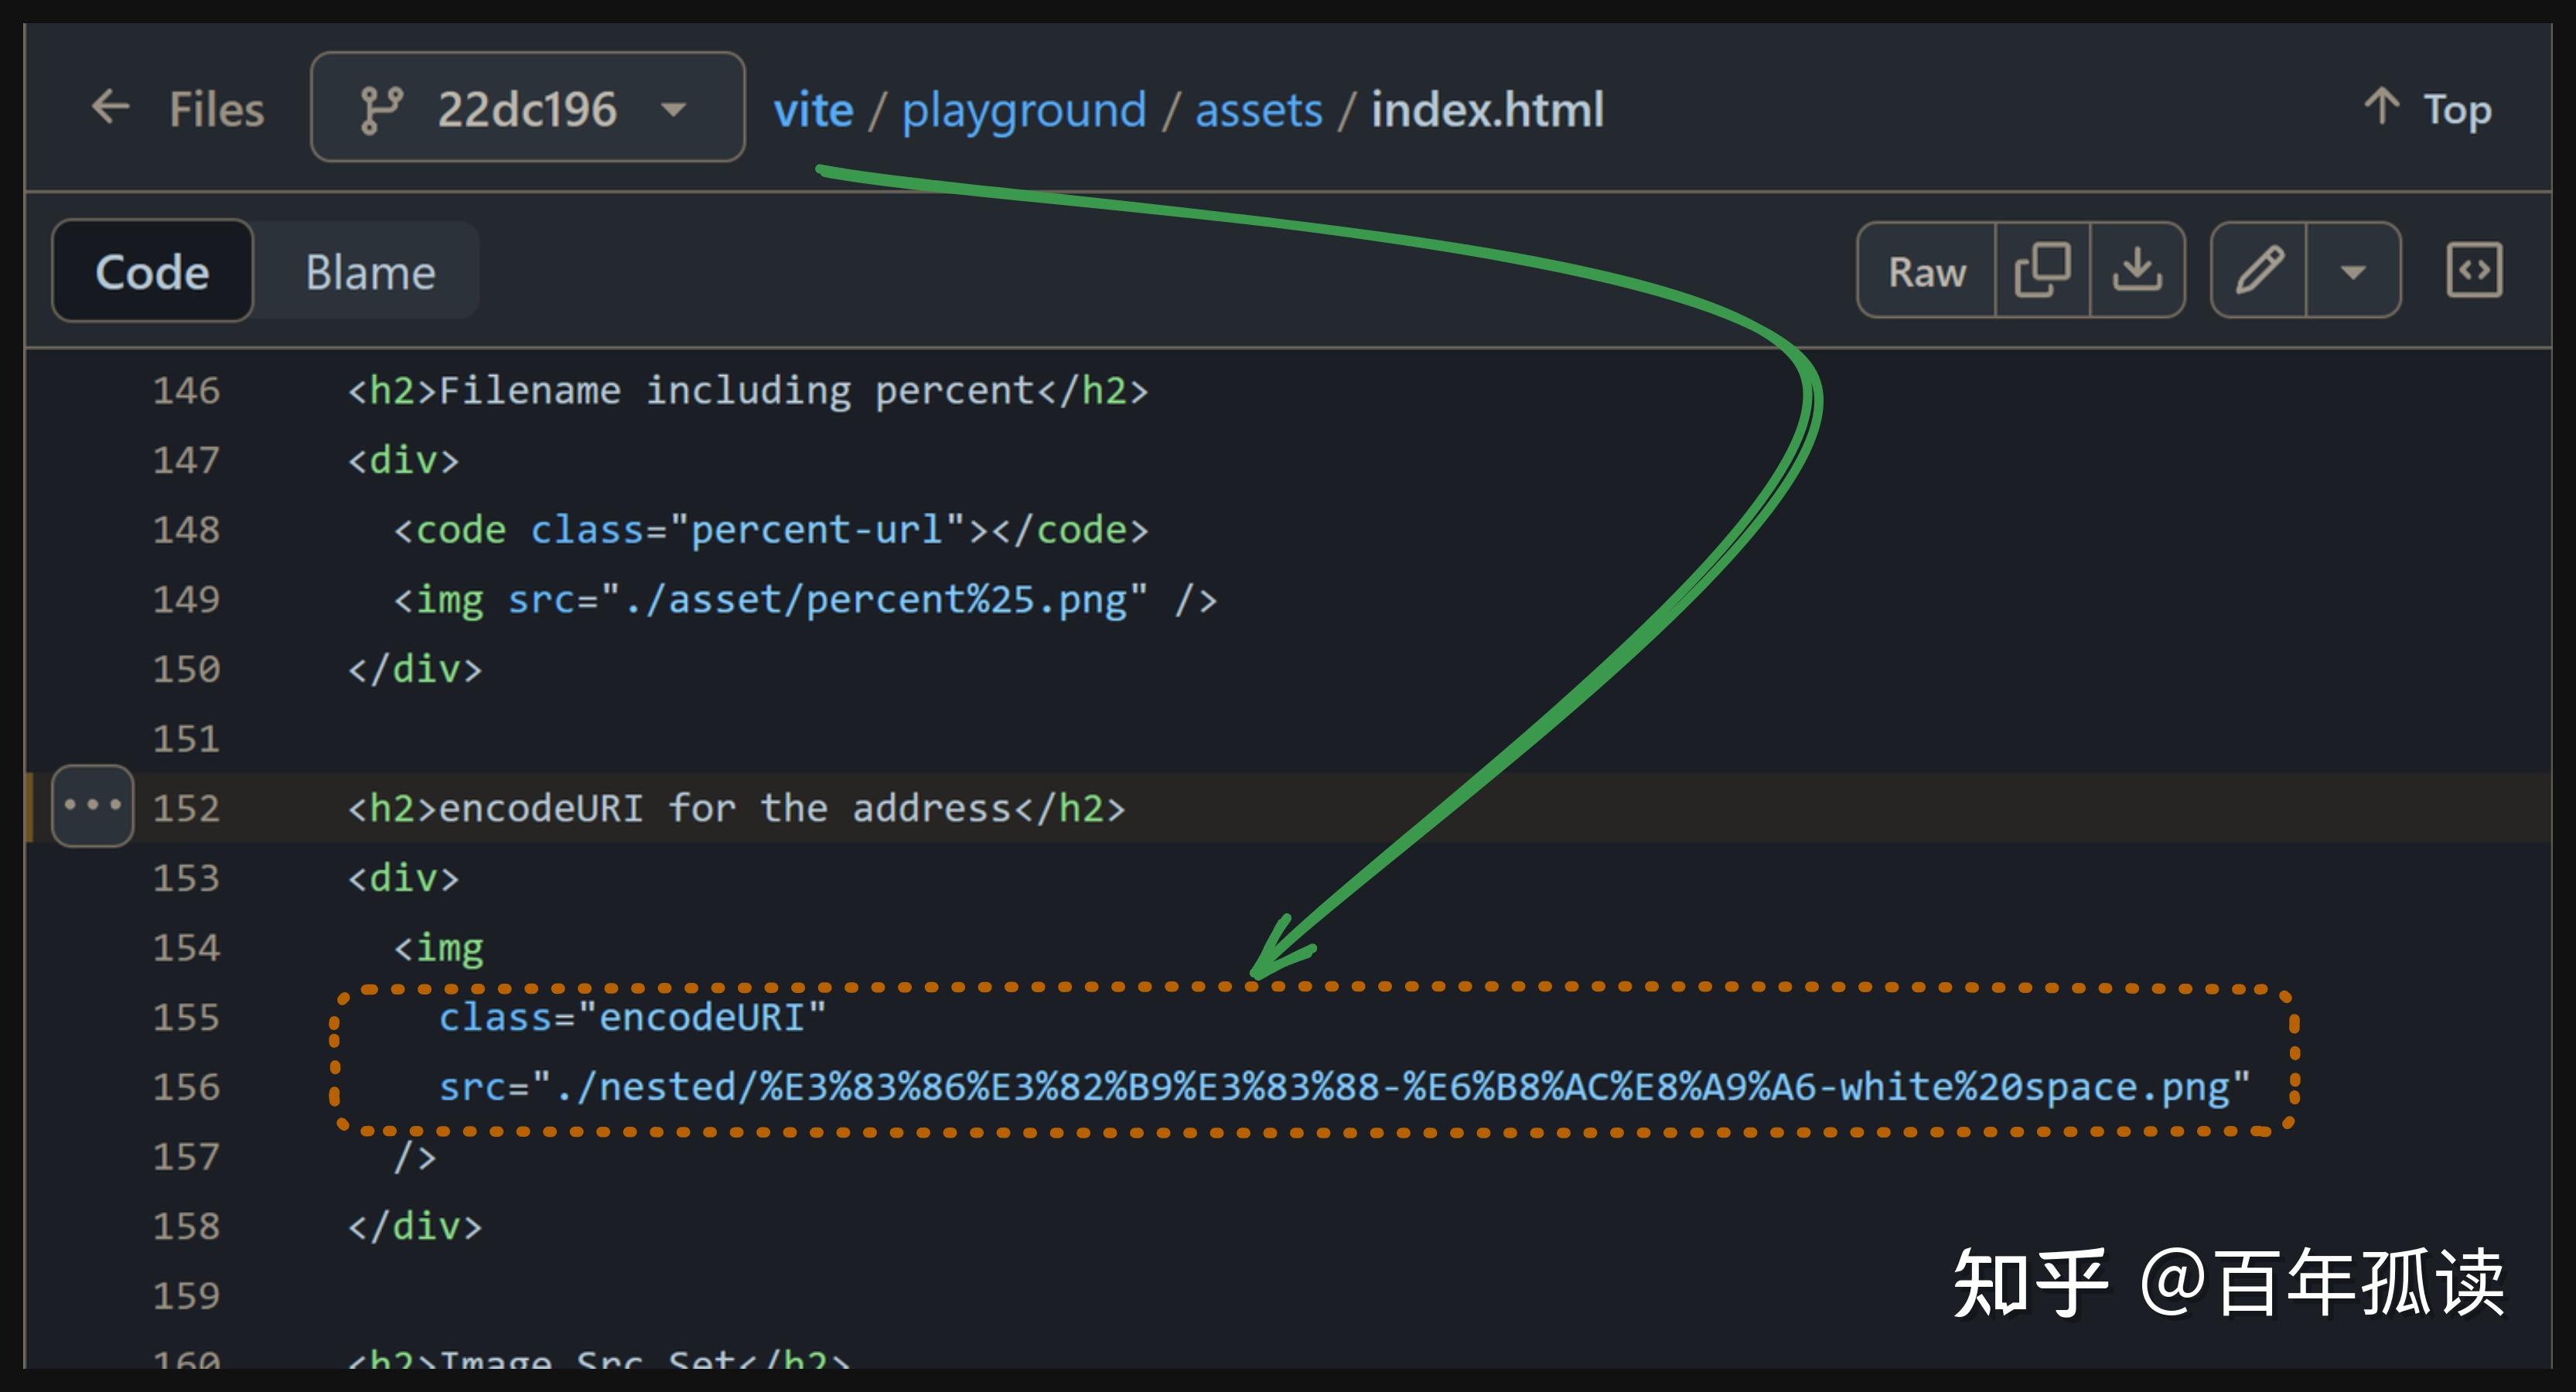Open the vite repository breadcrumb link

tap(813, 109)
